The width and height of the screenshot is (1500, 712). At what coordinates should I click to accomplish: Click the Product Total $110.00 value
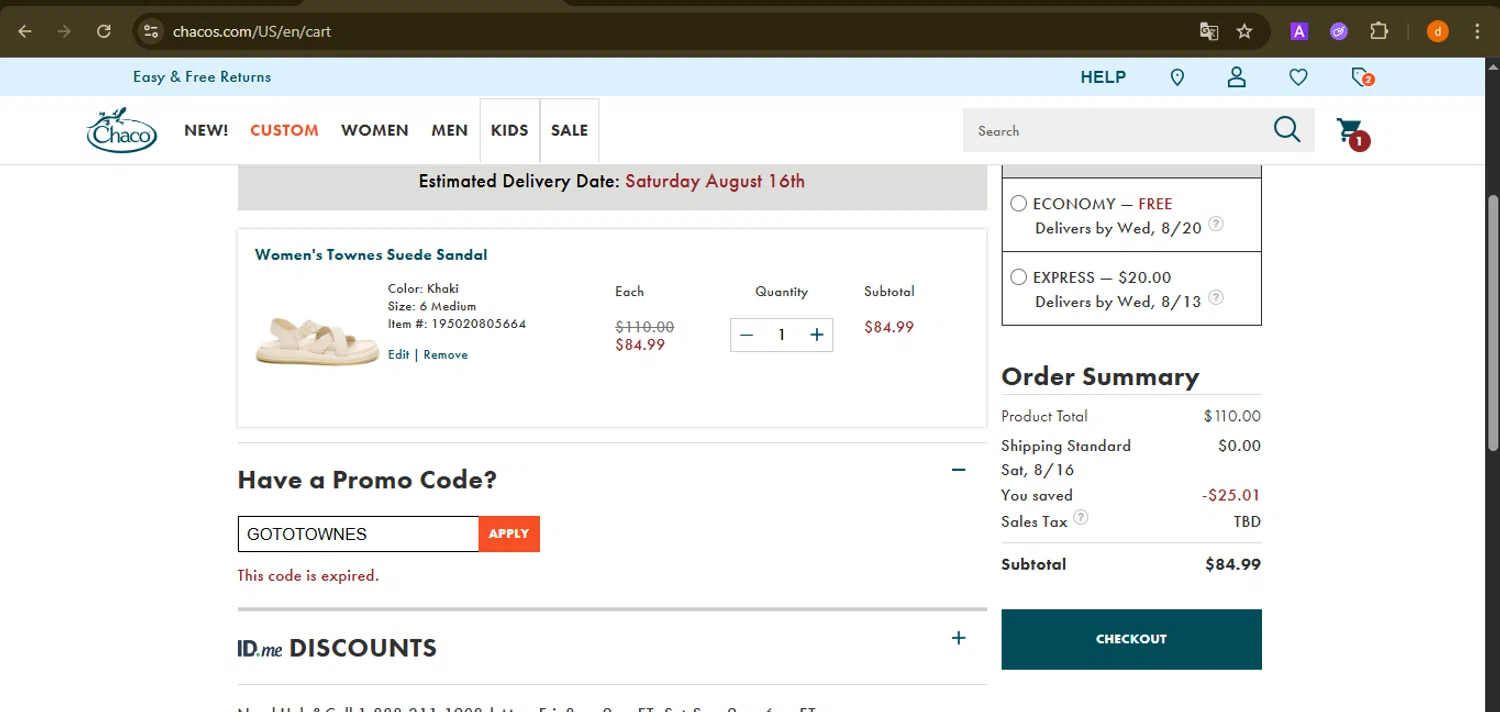[x=1232, y=416]
